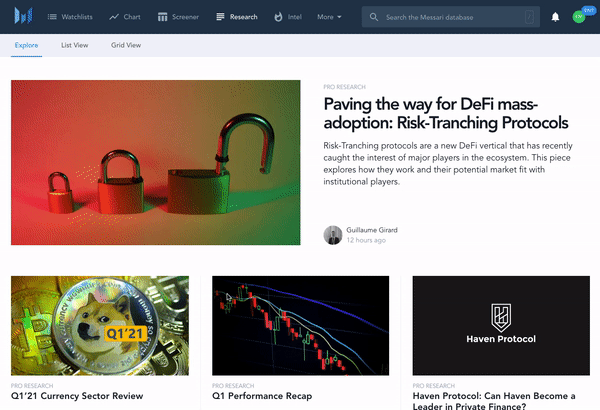Open the Screener page
Viewport: 600px width, 410px height.
(178, 17)
